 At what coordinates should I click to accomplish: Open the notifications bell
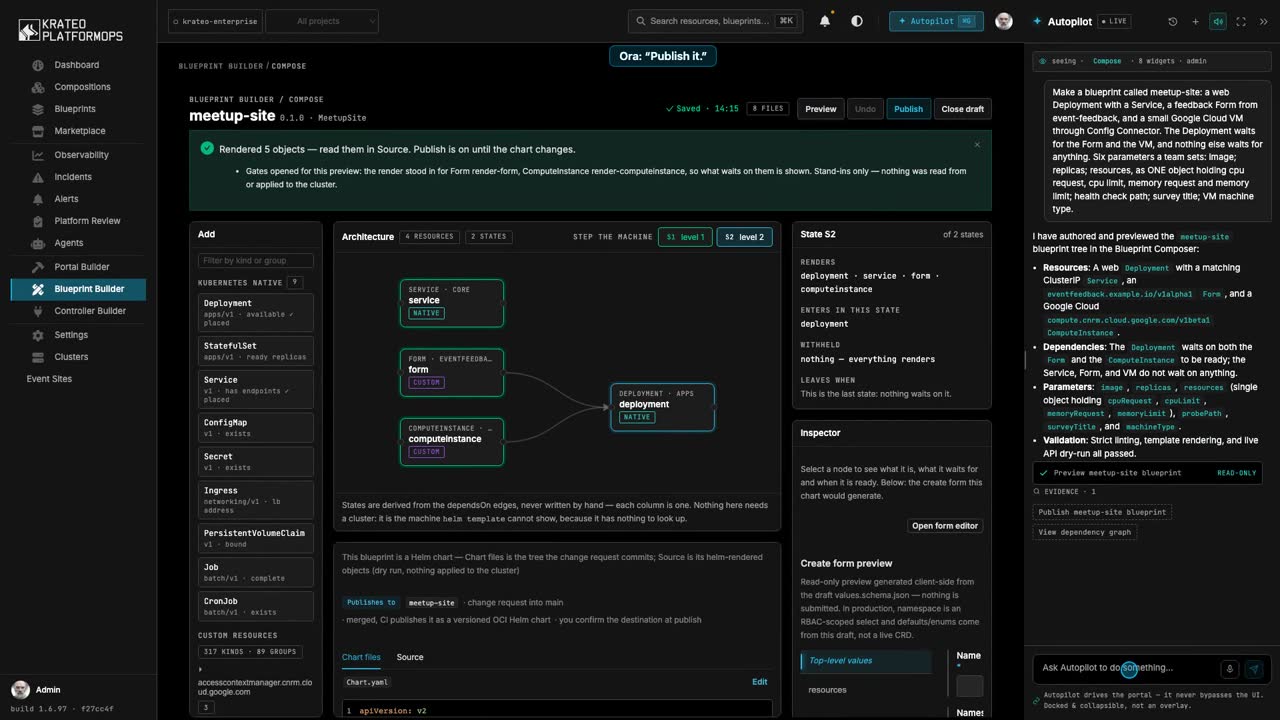825,21
